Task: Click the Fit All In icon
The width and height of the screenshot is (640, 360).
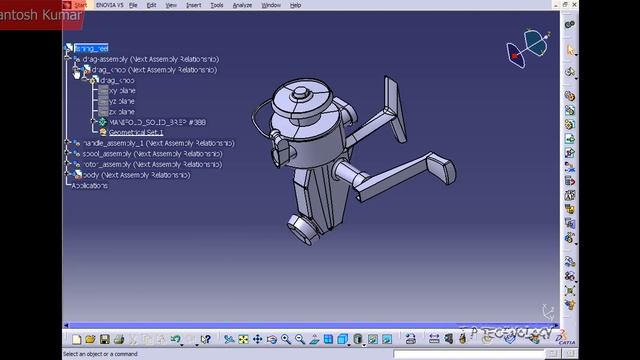Action: point(243,339)
